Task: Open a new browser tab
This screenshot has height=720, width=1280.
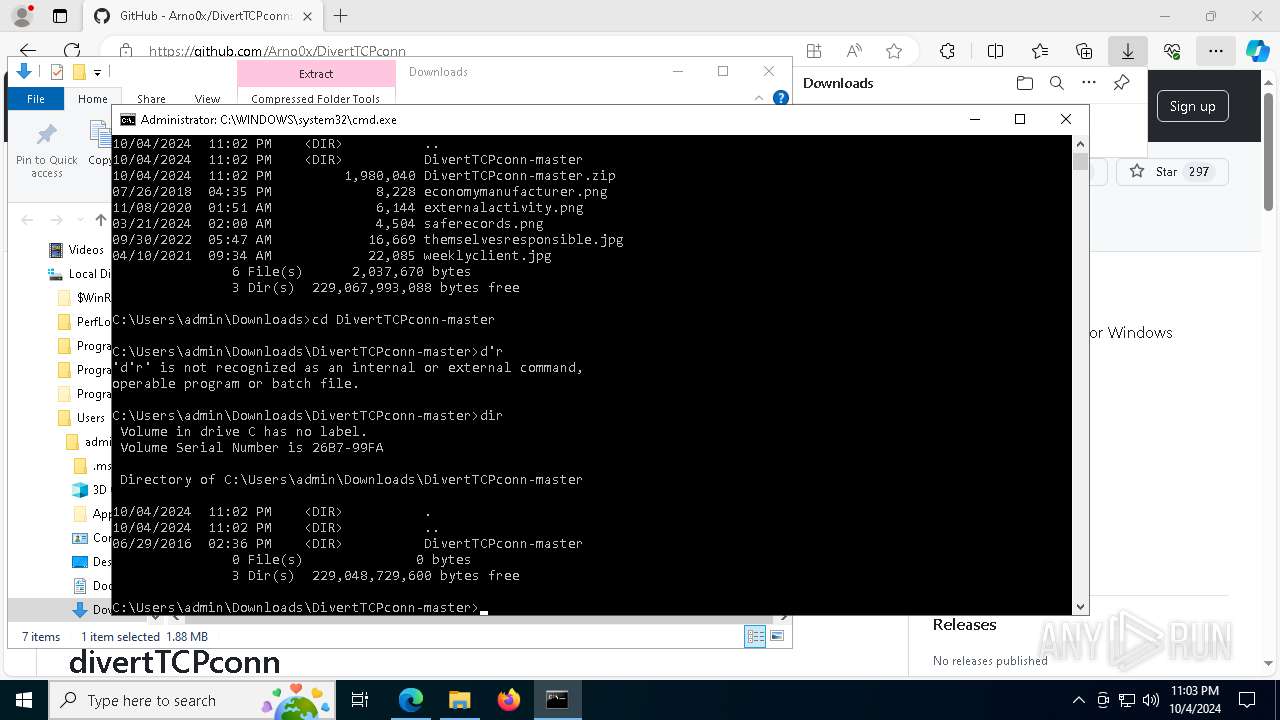Action: [341, 16]
